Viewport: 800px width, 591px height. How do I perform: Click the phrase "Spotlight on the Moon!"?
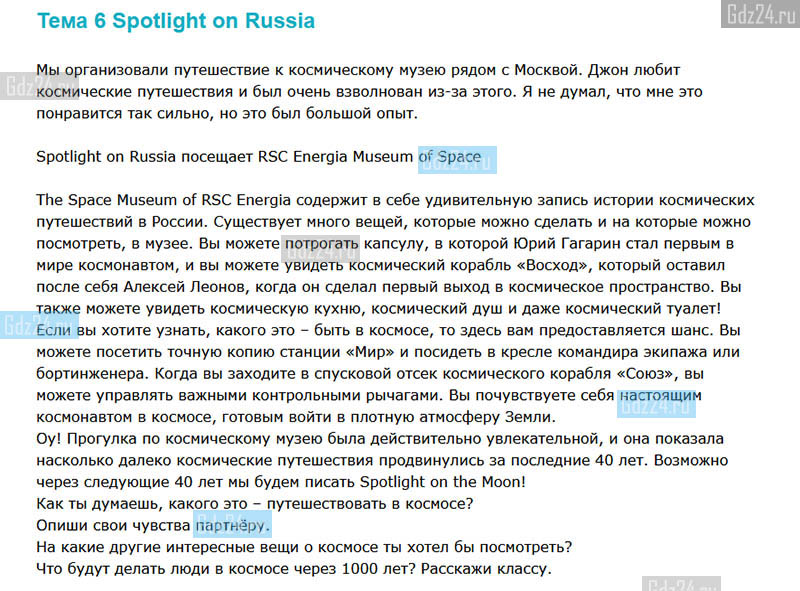[x=443, y=482]
